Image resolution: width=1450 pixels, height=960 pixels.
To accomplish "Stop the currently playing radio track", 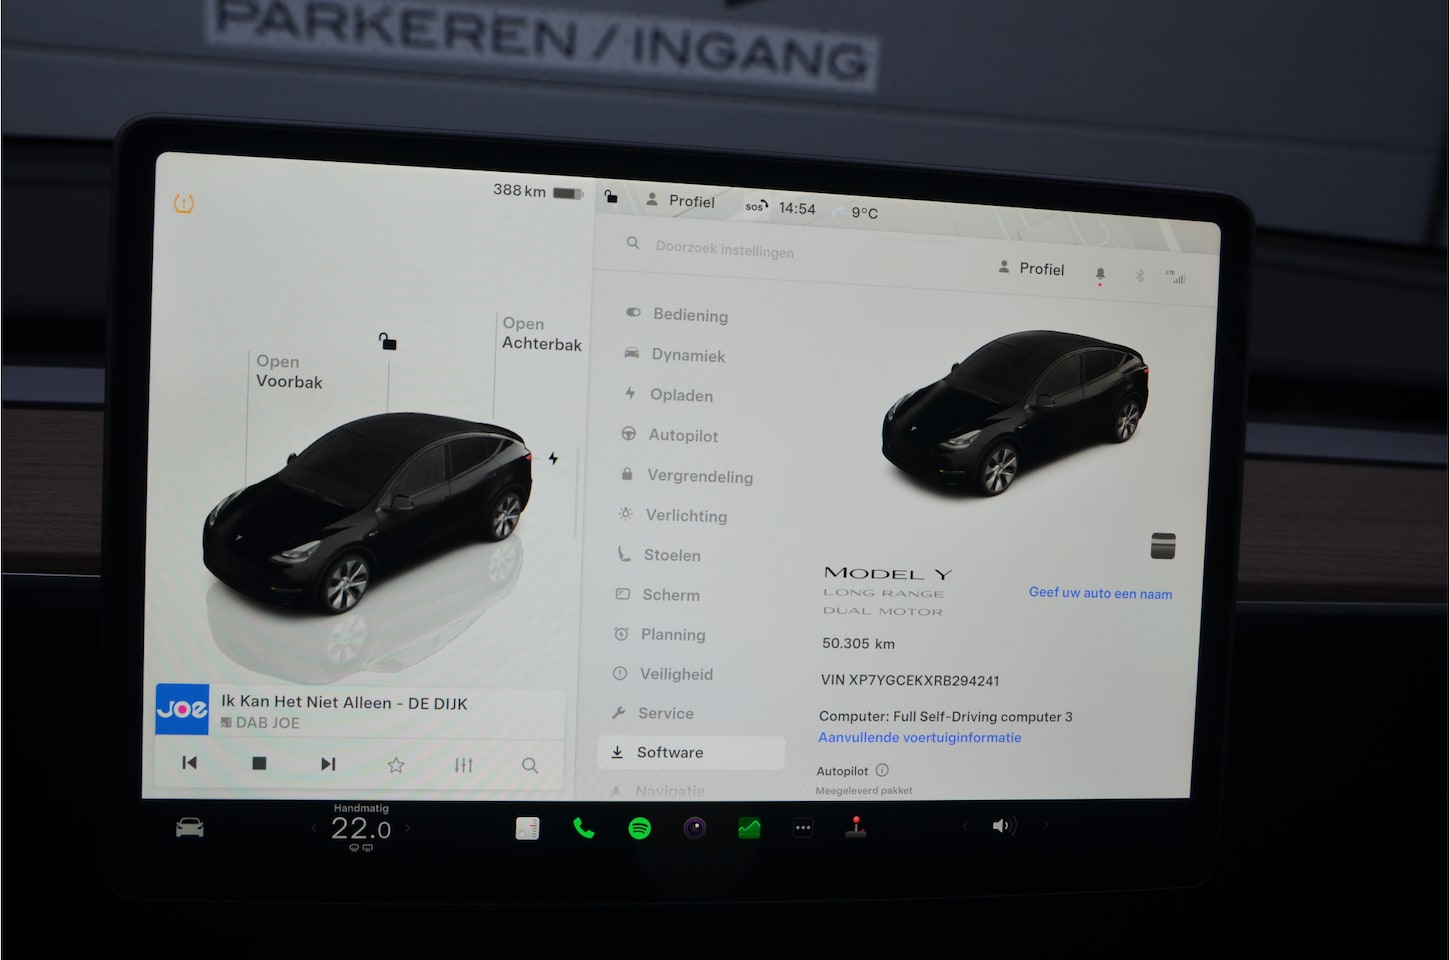I will (x=259, y=763).
